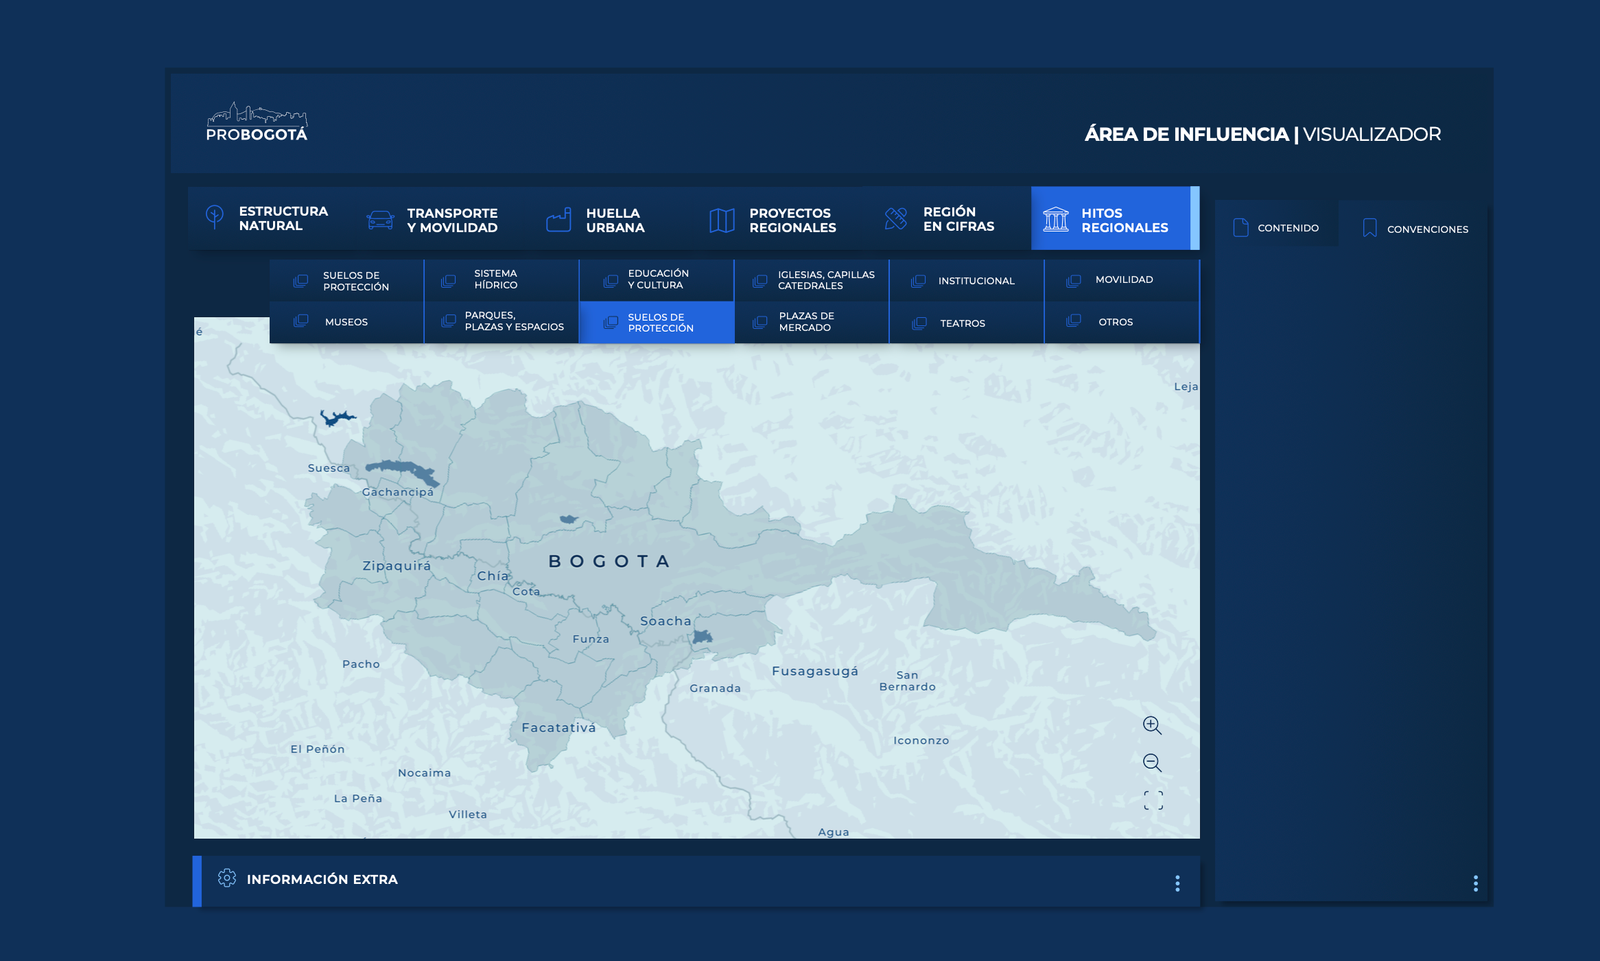Click the folded map icon of Proyectos Regionales

[x=722, y=220]
